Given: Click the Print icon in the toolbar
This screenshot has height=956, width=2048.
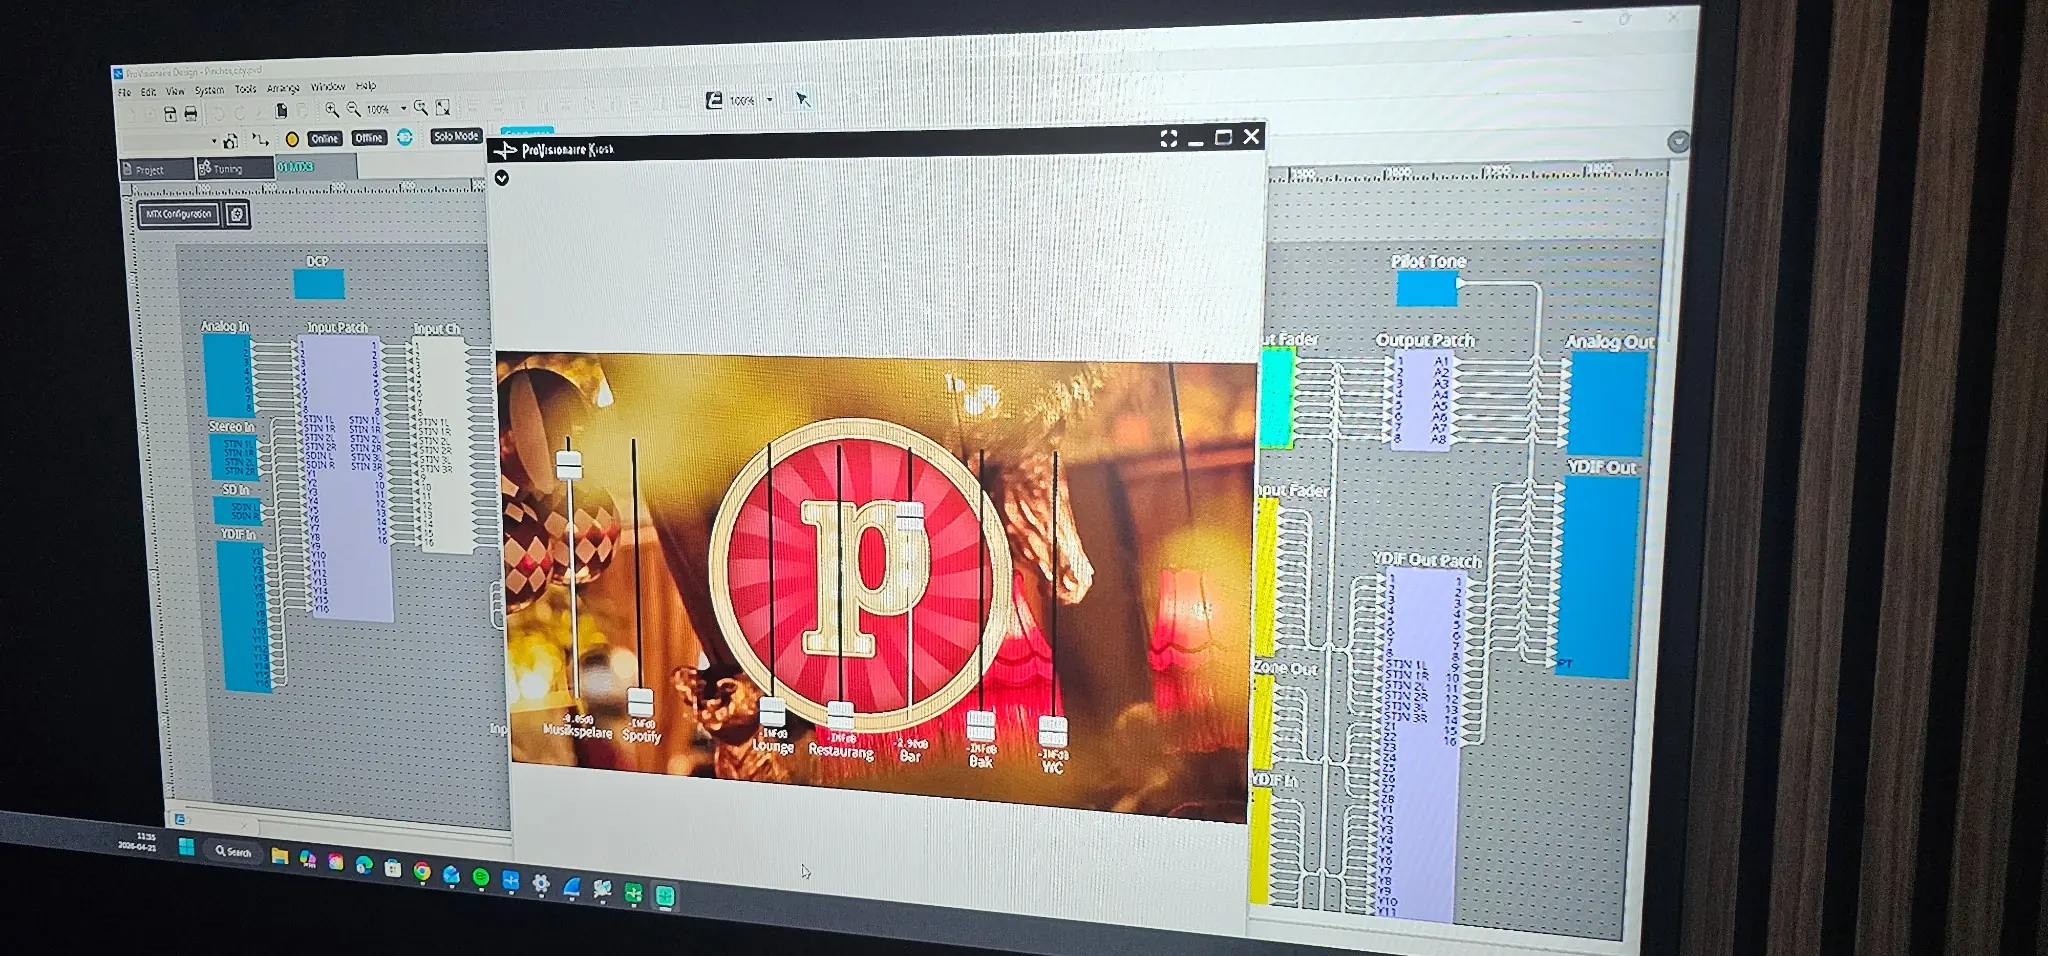Looking at the screenshot, I should (191, 114).
